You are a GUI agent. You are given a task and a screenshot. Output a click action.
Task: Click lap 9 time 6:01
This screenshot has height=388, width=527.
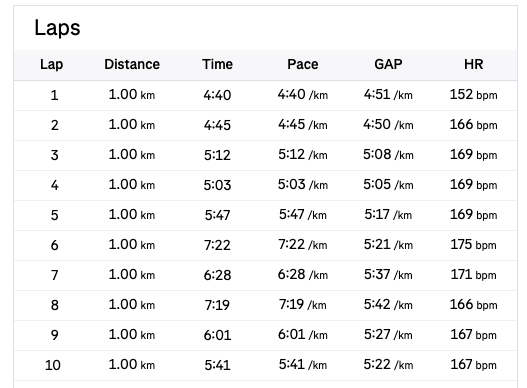(217, 335)
